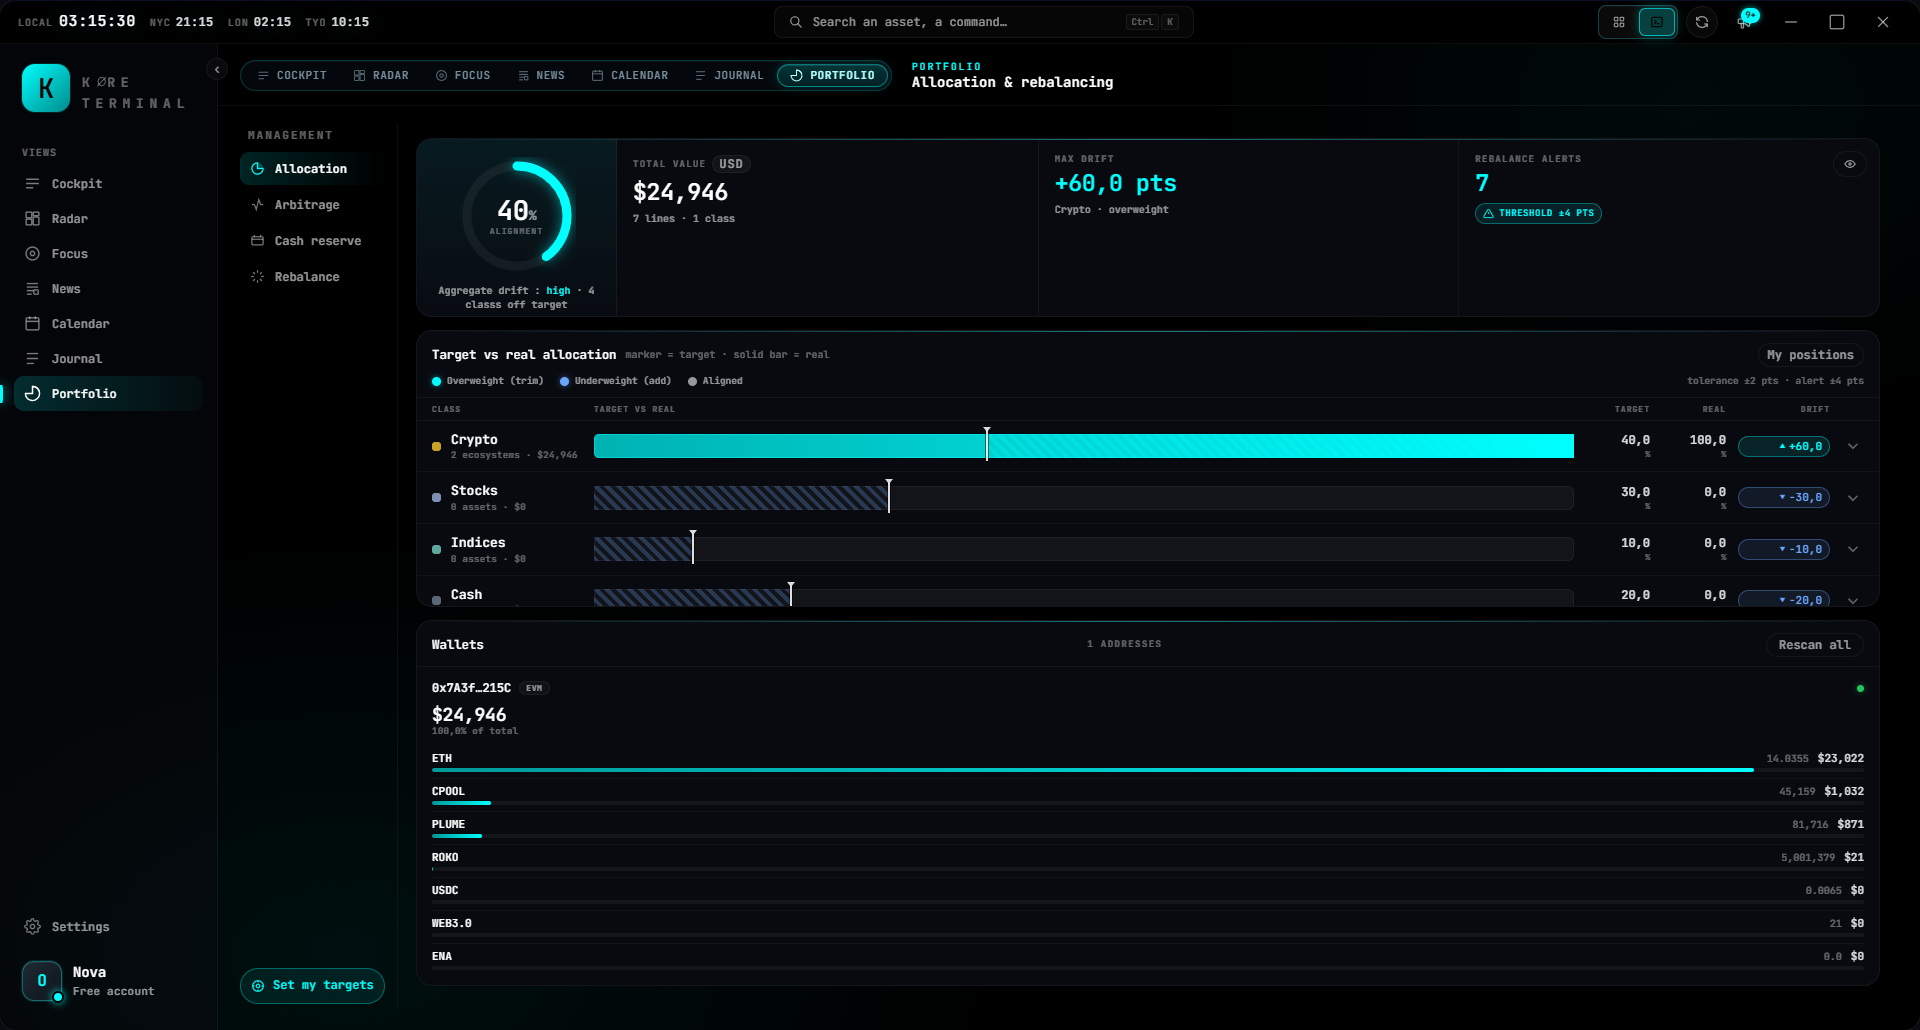Click the Threshold ±4 pts alert badge

pos(1538,213)
